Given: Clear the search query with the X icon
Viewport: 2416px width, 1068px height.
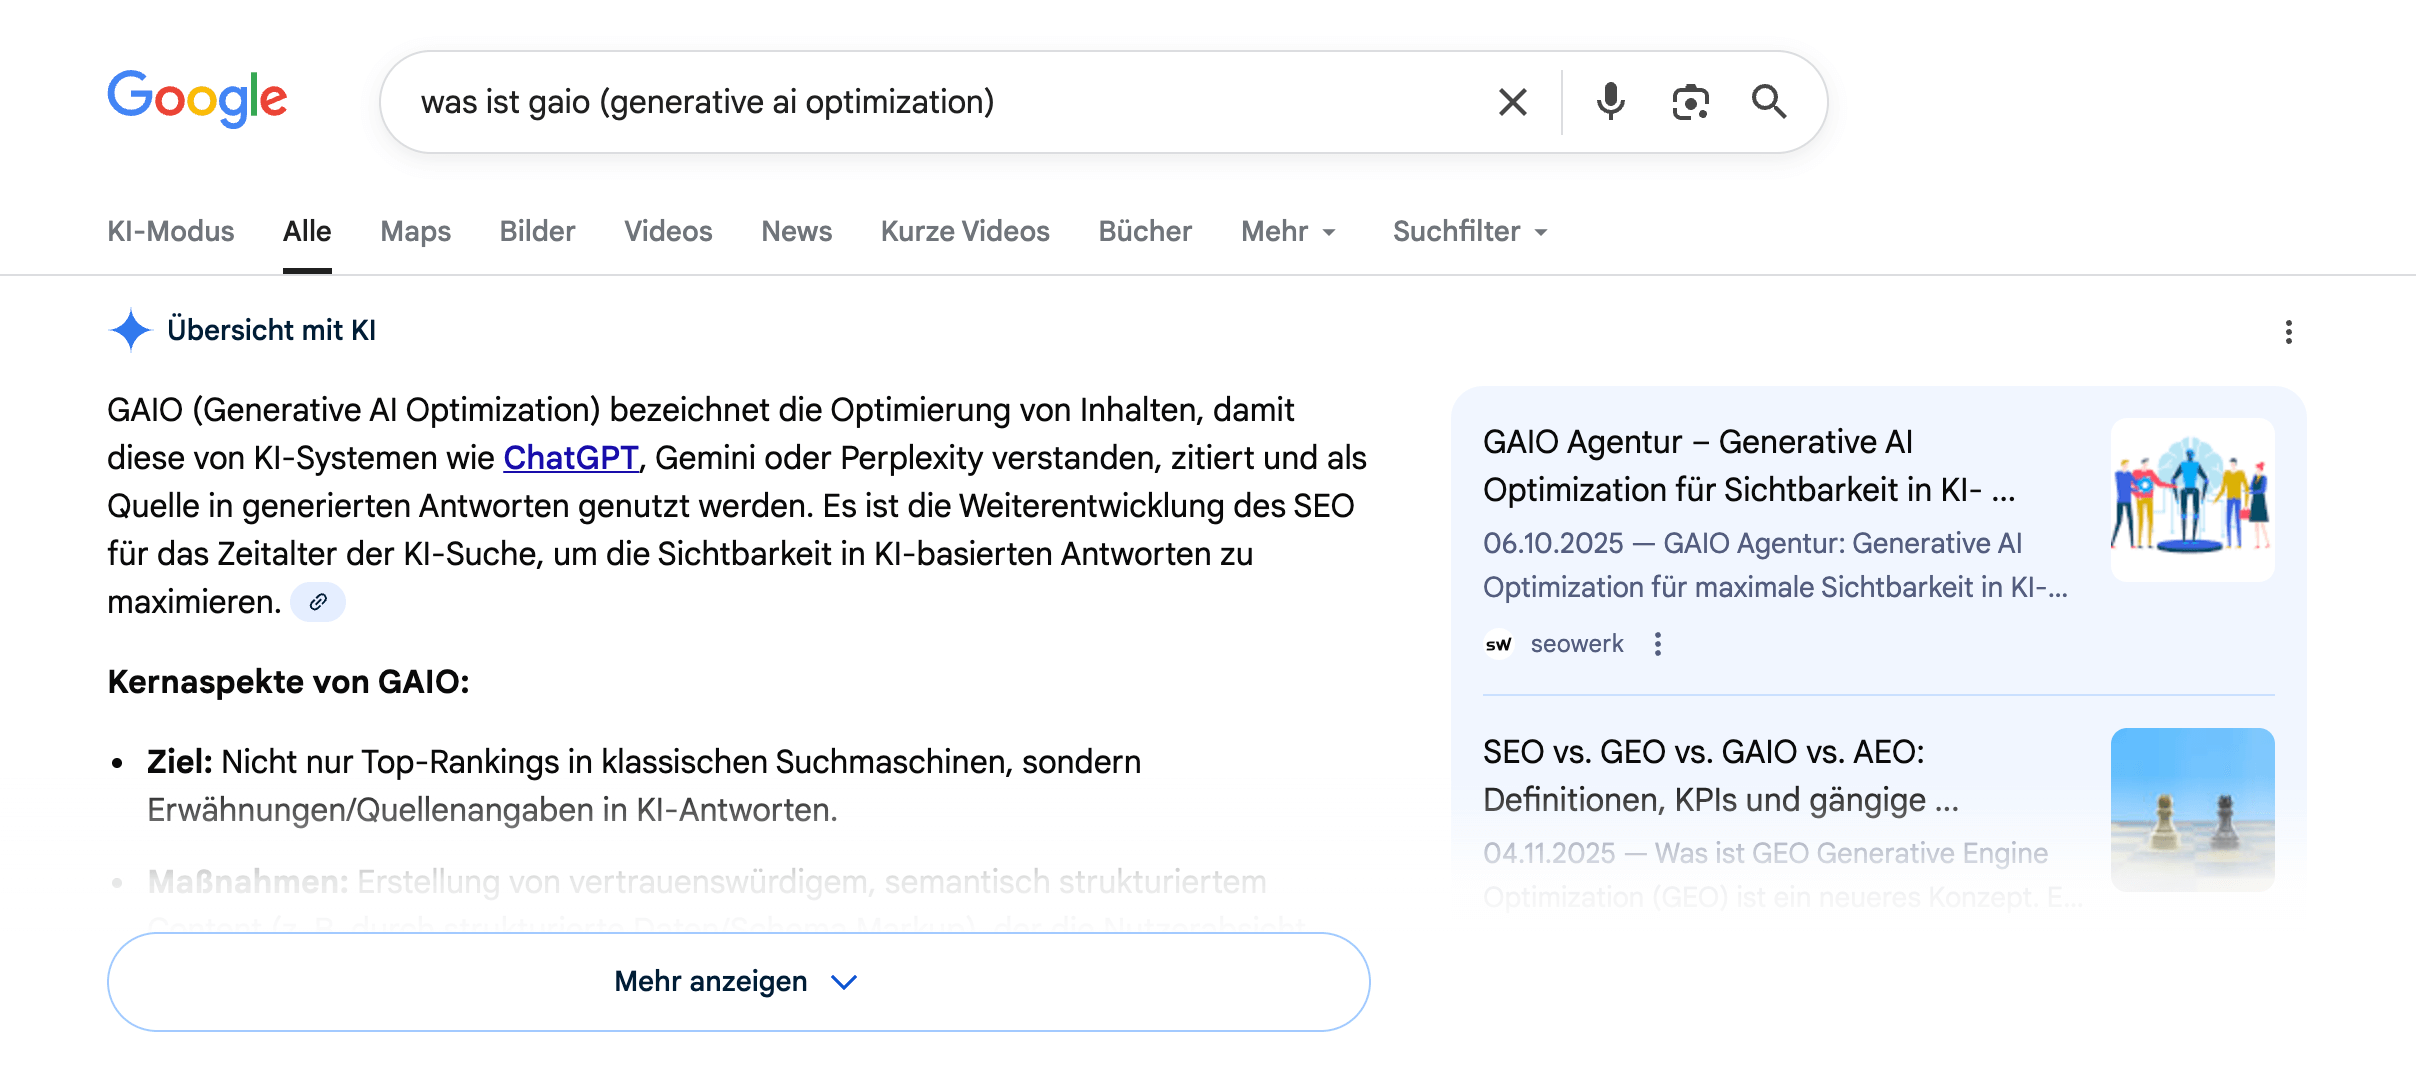Looking at the screenshot, I should point(1512,101).
